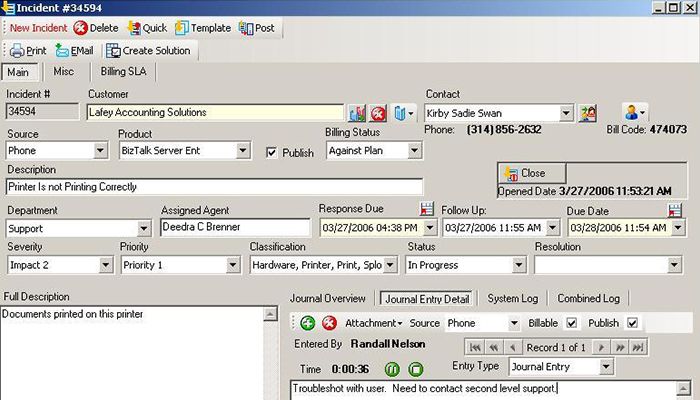Click the Close incident button
The height and width of the screenshot is (400, 700).
pos(532,173)
